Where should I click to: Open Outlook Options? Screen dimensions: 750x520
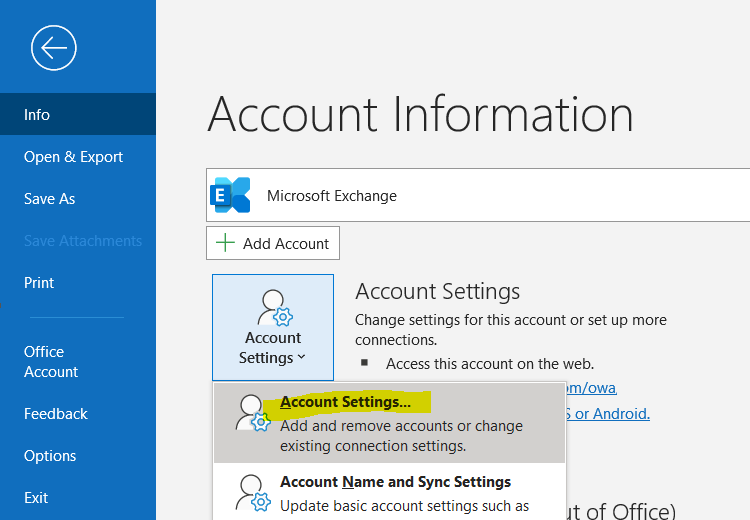click(x=78, y=455)
